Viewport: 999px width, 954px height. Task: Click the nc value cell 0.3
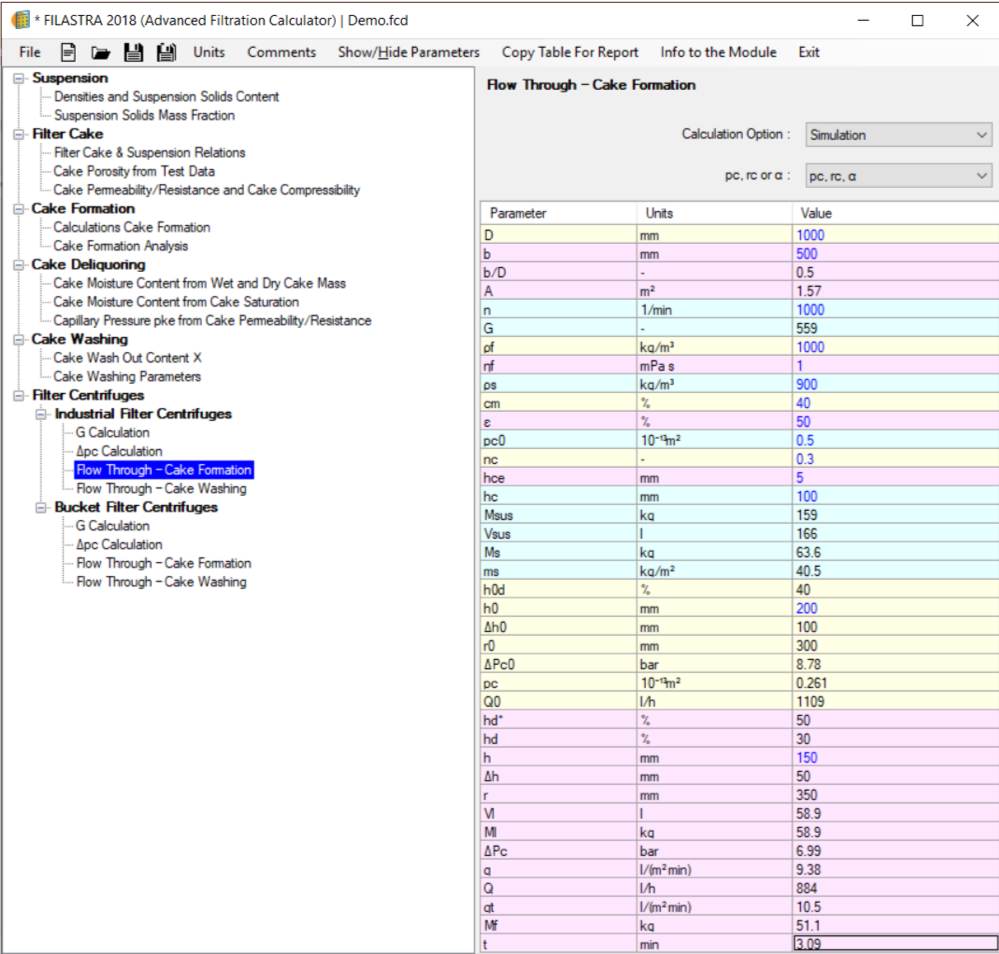point(896,459)
